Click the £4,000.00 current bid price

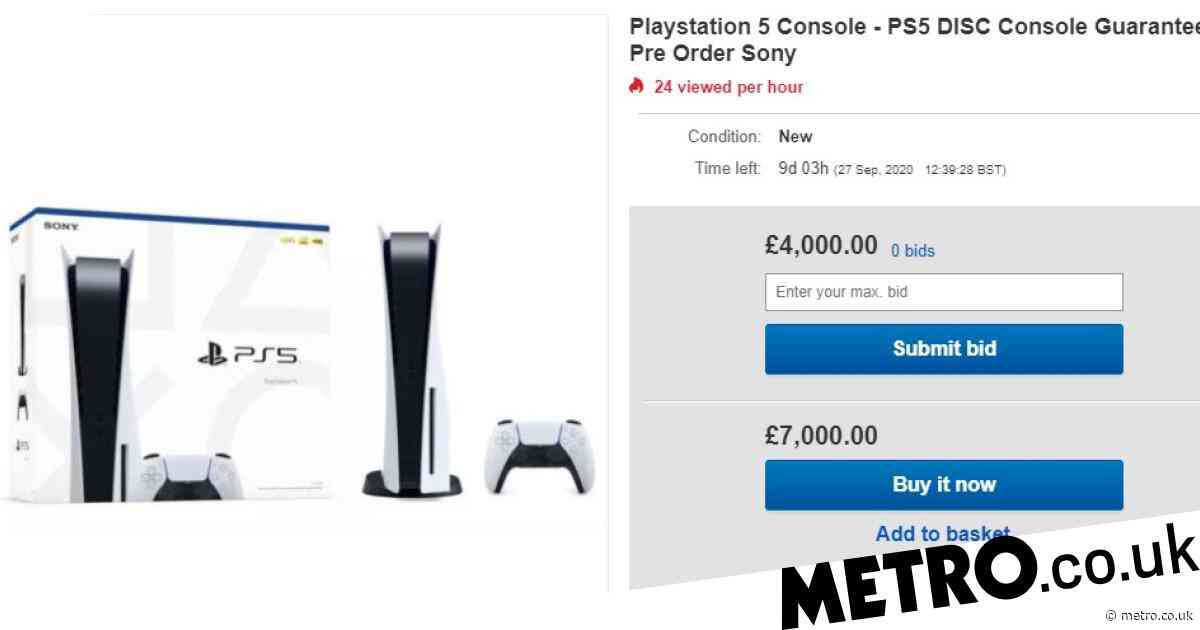coord(821,246)
